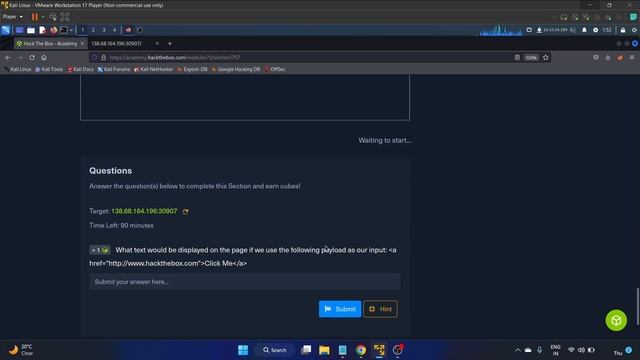Click the ENG IN language indicator
The image size is (640, 360).
tap(555, 350)
